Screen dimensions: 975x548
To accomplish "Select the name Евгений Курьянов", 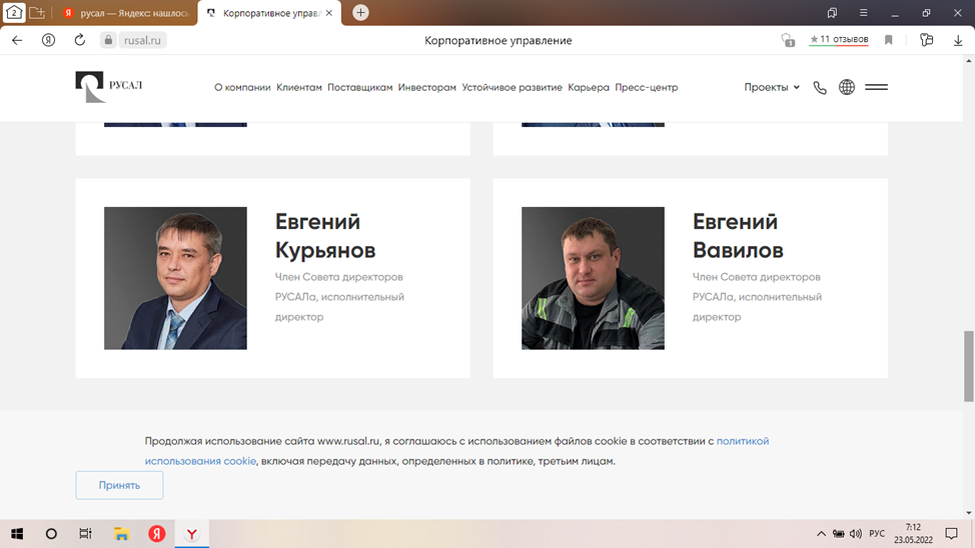I will point(325,236).
